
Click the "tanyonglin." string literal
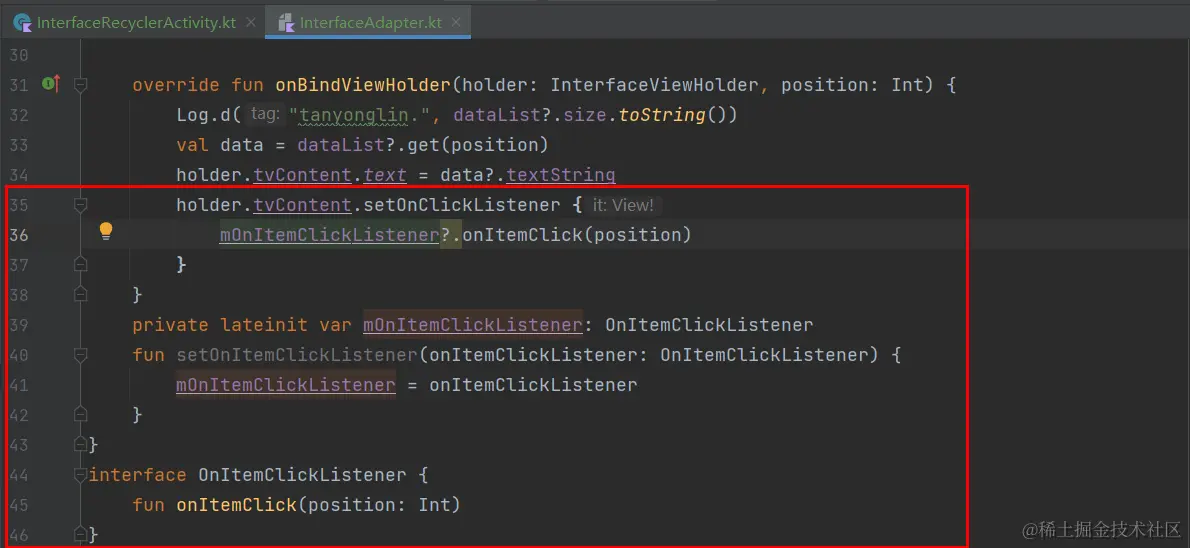coord(360,115)
